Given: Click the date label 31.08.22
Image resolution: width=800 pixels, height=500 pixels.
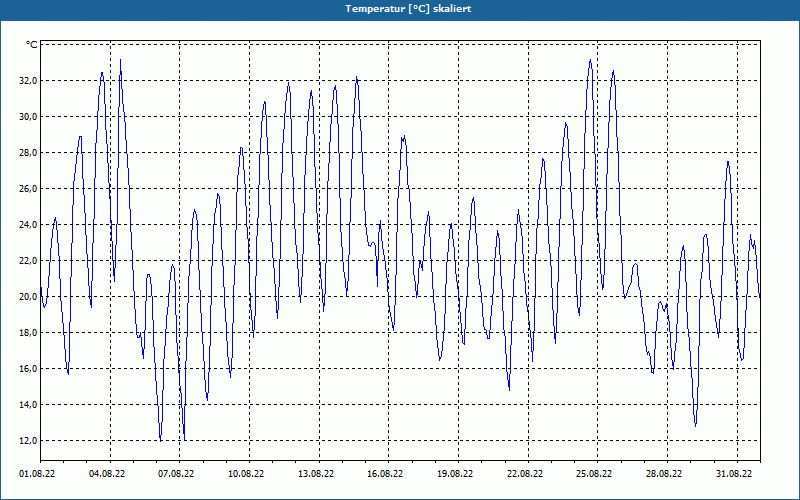Looking at the screenshot, I should point(734,474).
